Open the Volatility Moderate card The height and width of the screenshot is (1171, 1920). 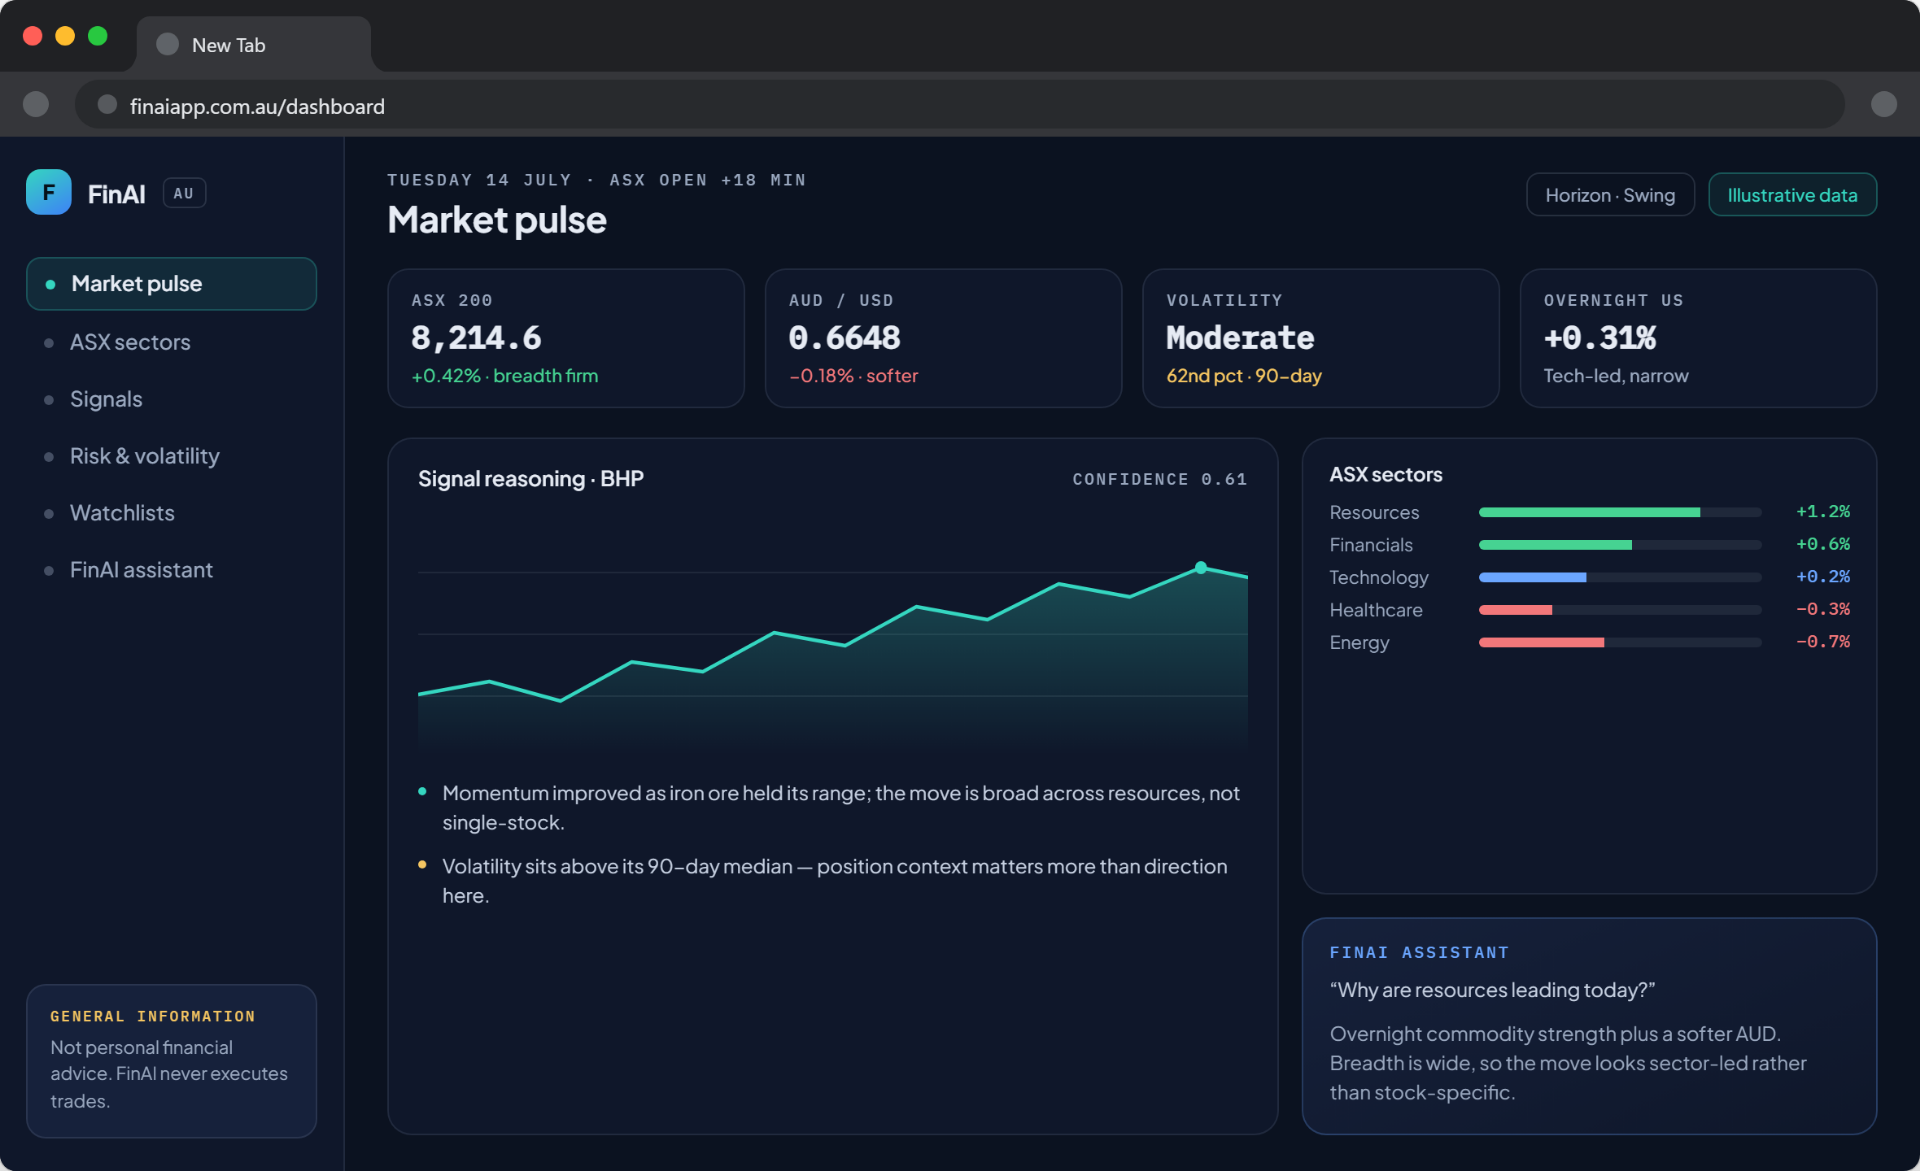[1320, 338]
